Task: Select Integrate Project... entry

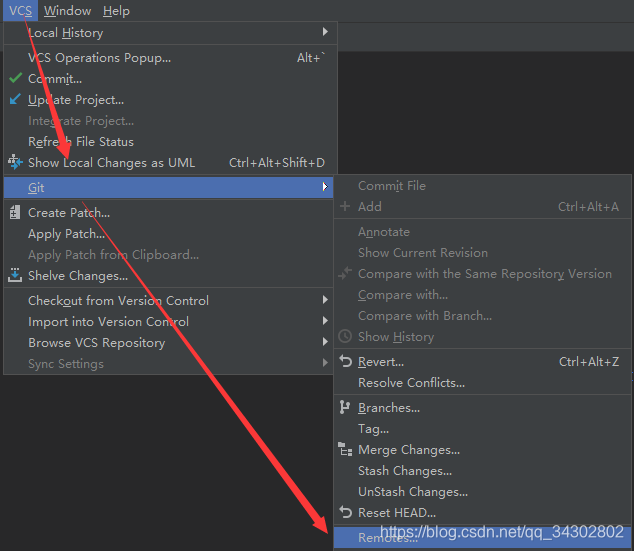Action: coord(170,120)
